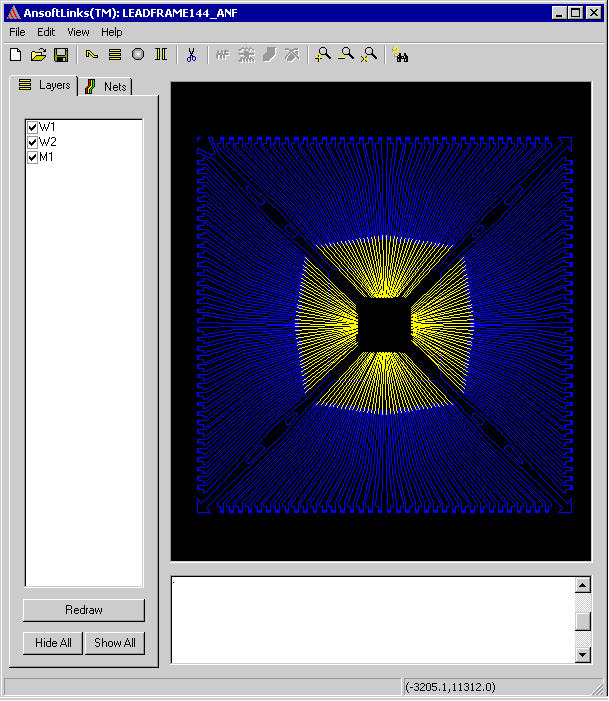The height and width of the screenshot is (701, 609).
Task: Open the File menu
Action: tap(17, 32)
